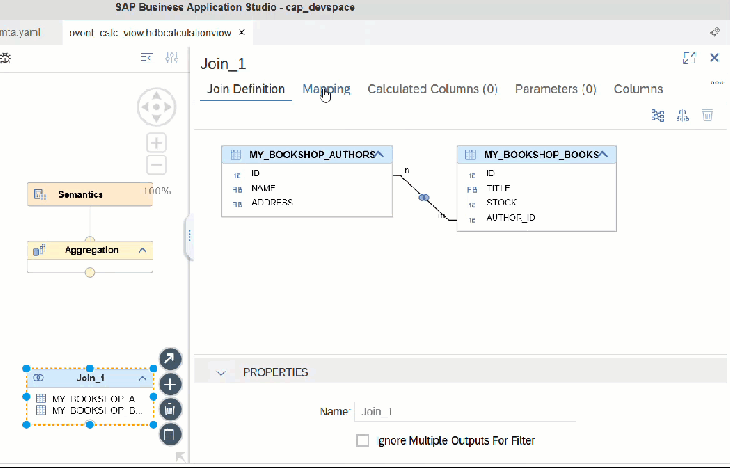Collapse the Aggregation node
730x468 pixels.
[x=142, y=251]
